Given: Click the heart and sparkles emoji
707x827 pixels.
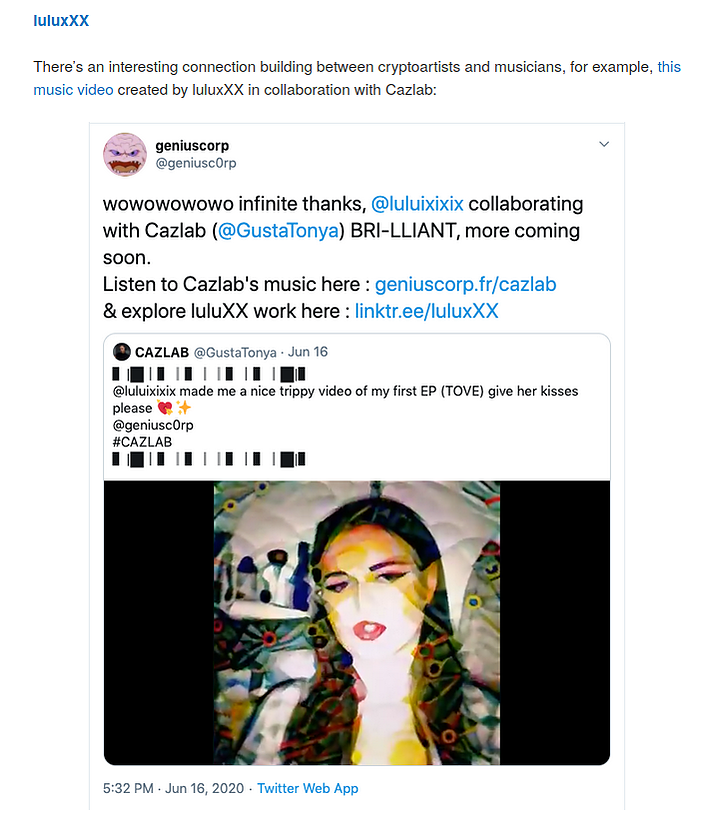Looking at the screenshot, I should pos(174,408).
